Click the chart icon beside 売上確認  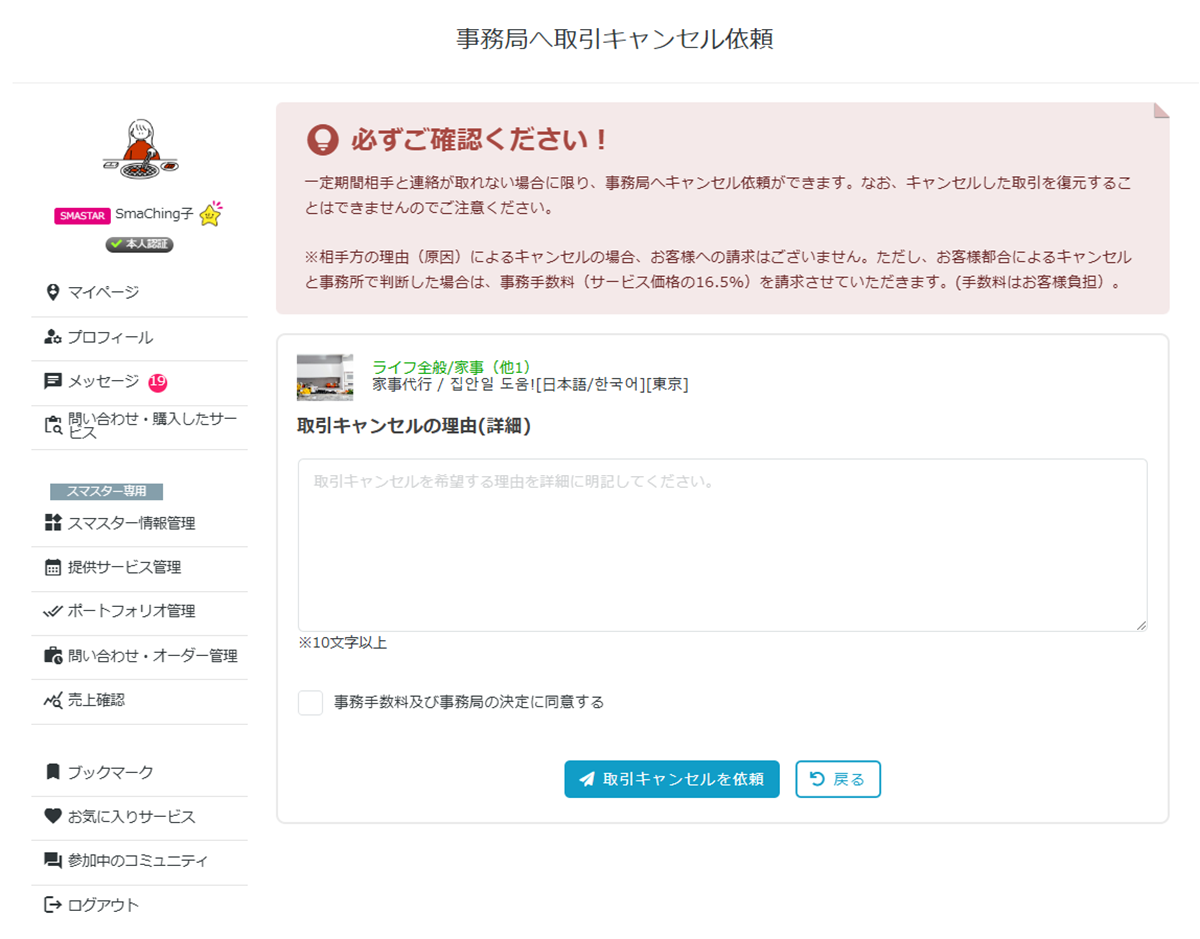click(x=53, y=700)
